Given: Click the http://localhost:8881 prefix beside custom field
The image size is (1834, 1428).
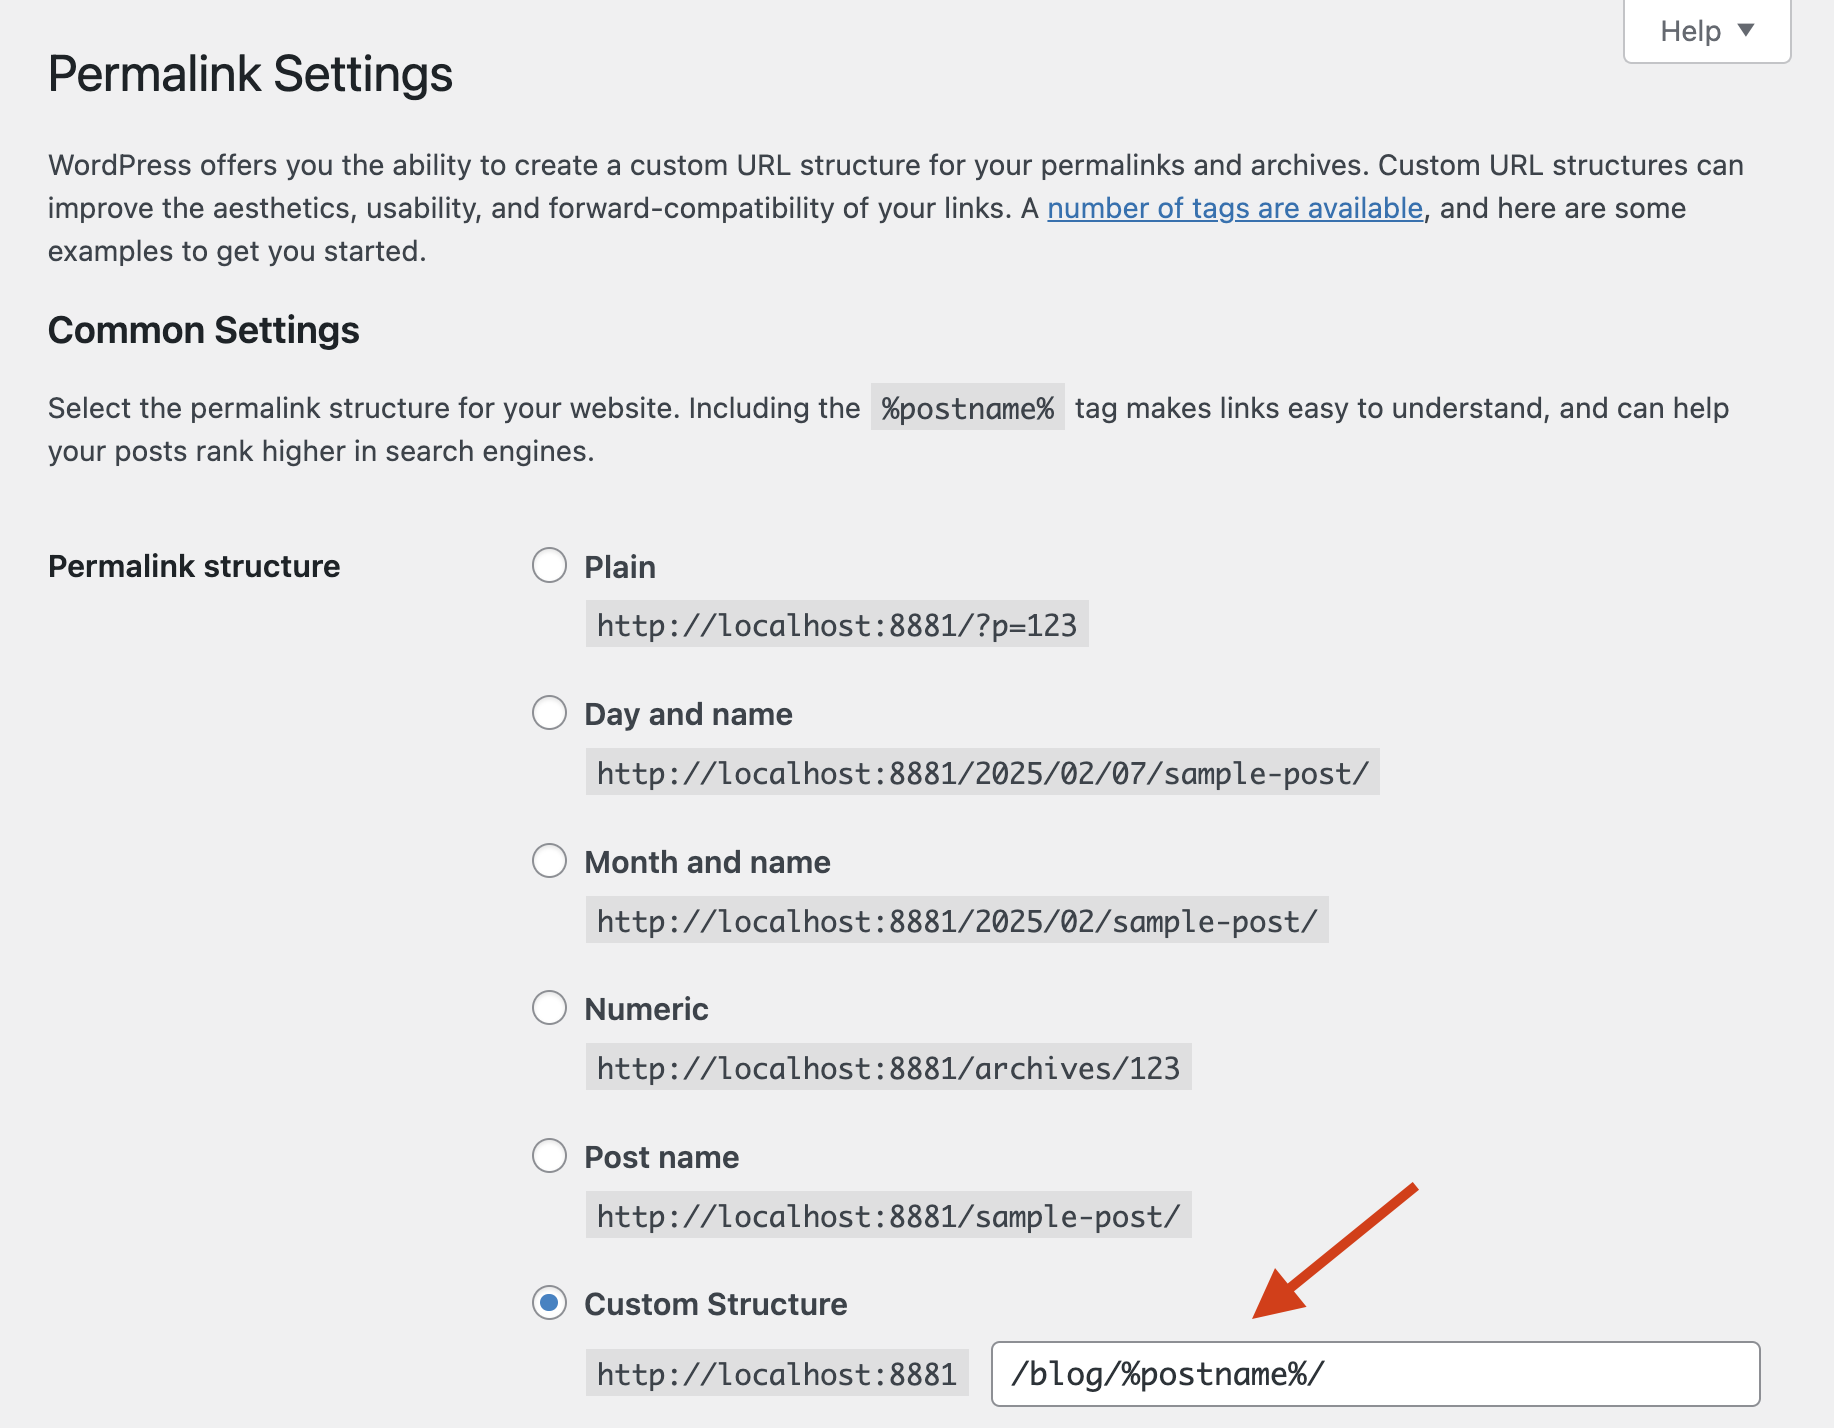Looking at the screenshot, I should [x=777, y=1374].
